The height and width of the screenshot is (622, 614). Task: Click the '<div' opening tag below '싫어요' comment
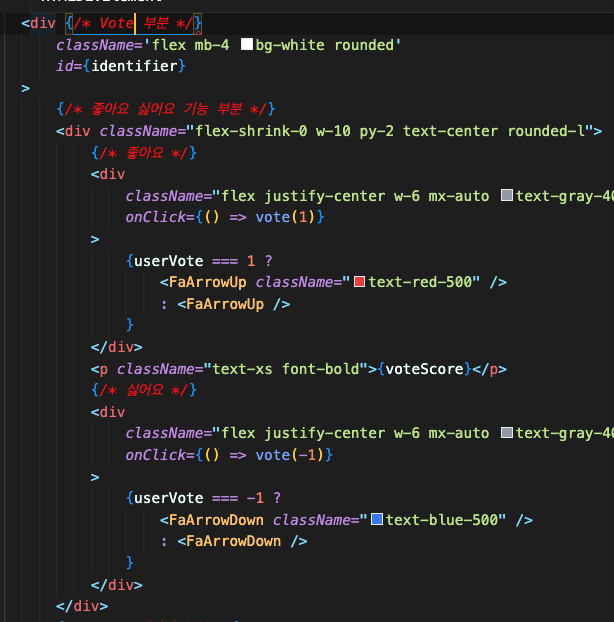108,412
